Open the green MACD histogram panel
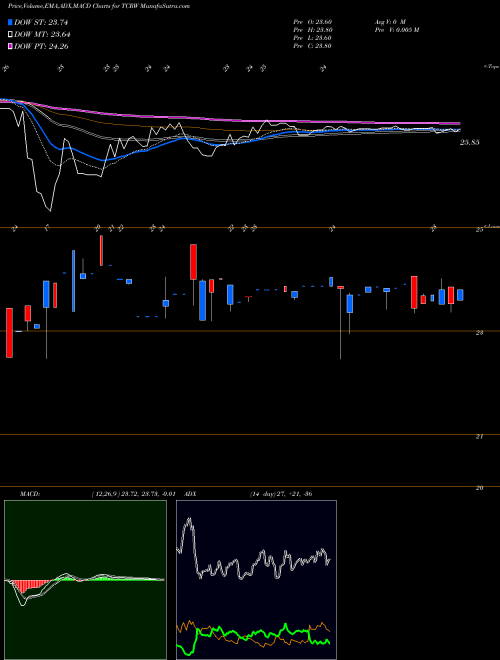 (x=85, y=580)
